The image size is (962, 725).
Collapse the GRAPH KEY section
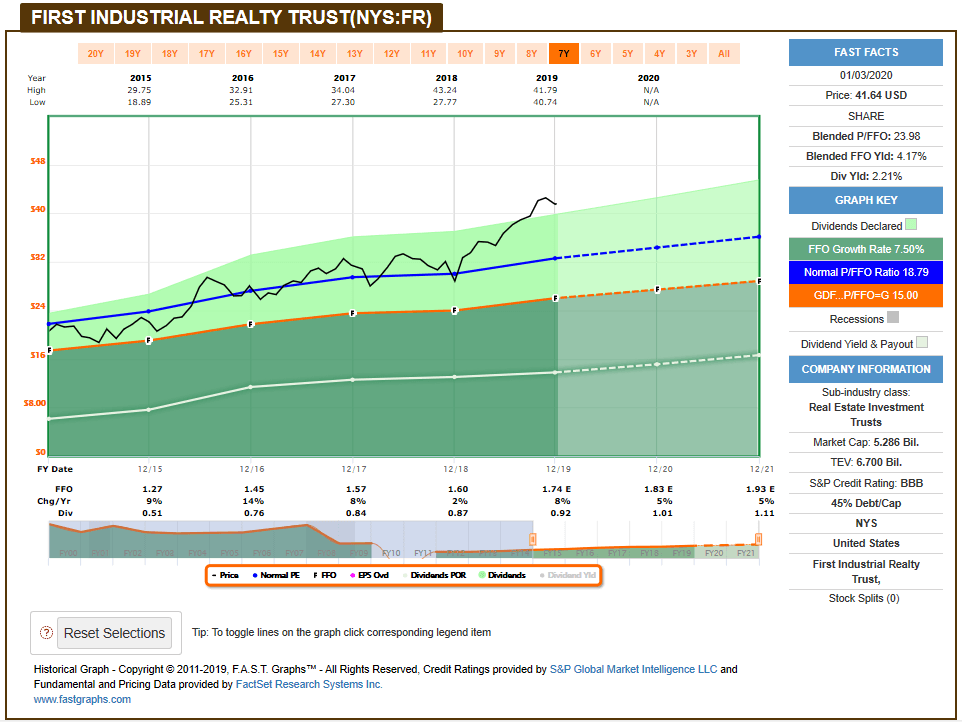865,200
